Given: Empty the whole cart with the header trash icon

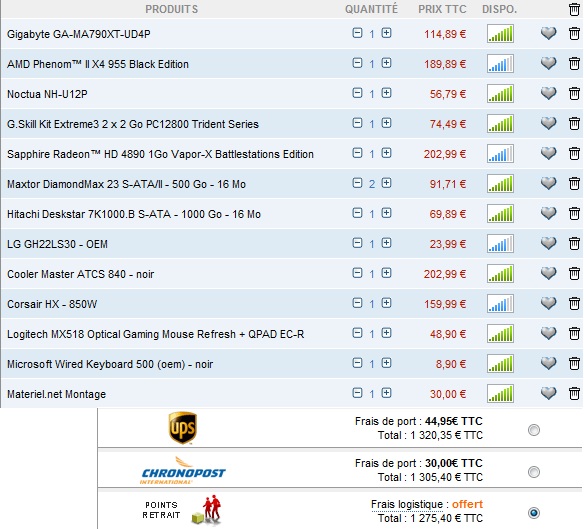Looking at the screenshot, I should 574,9.
